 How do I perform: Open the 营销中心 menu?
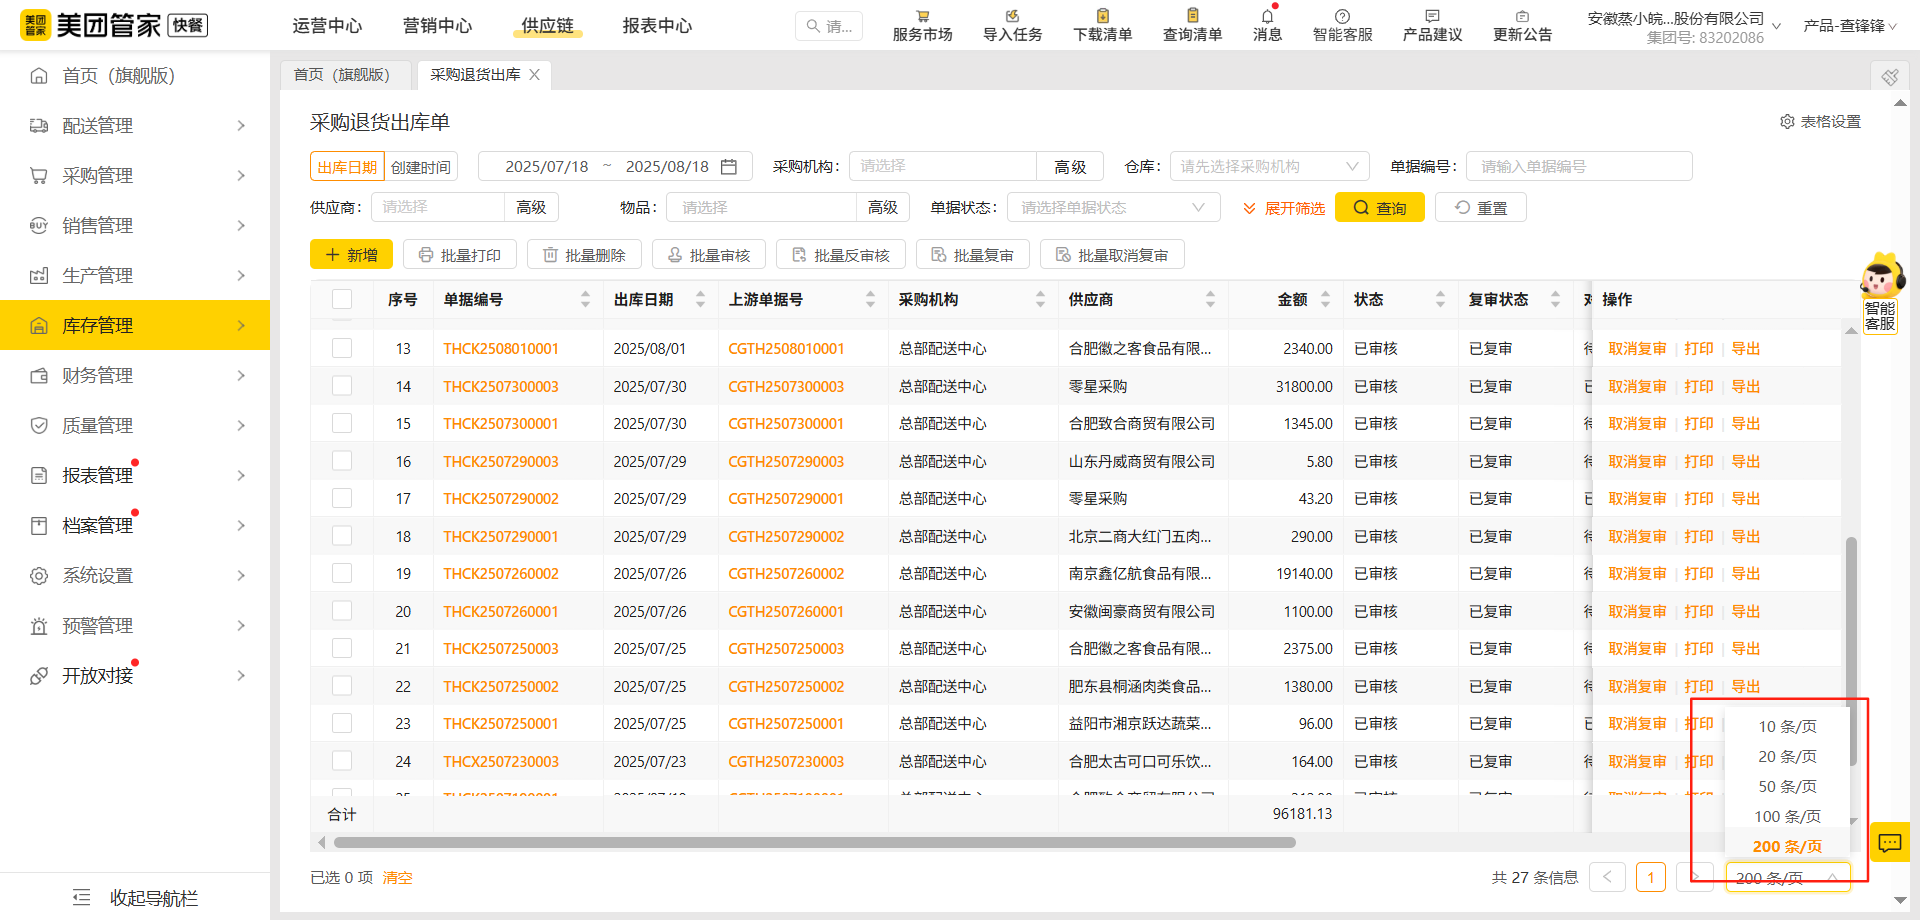click(x=437, y=26)
